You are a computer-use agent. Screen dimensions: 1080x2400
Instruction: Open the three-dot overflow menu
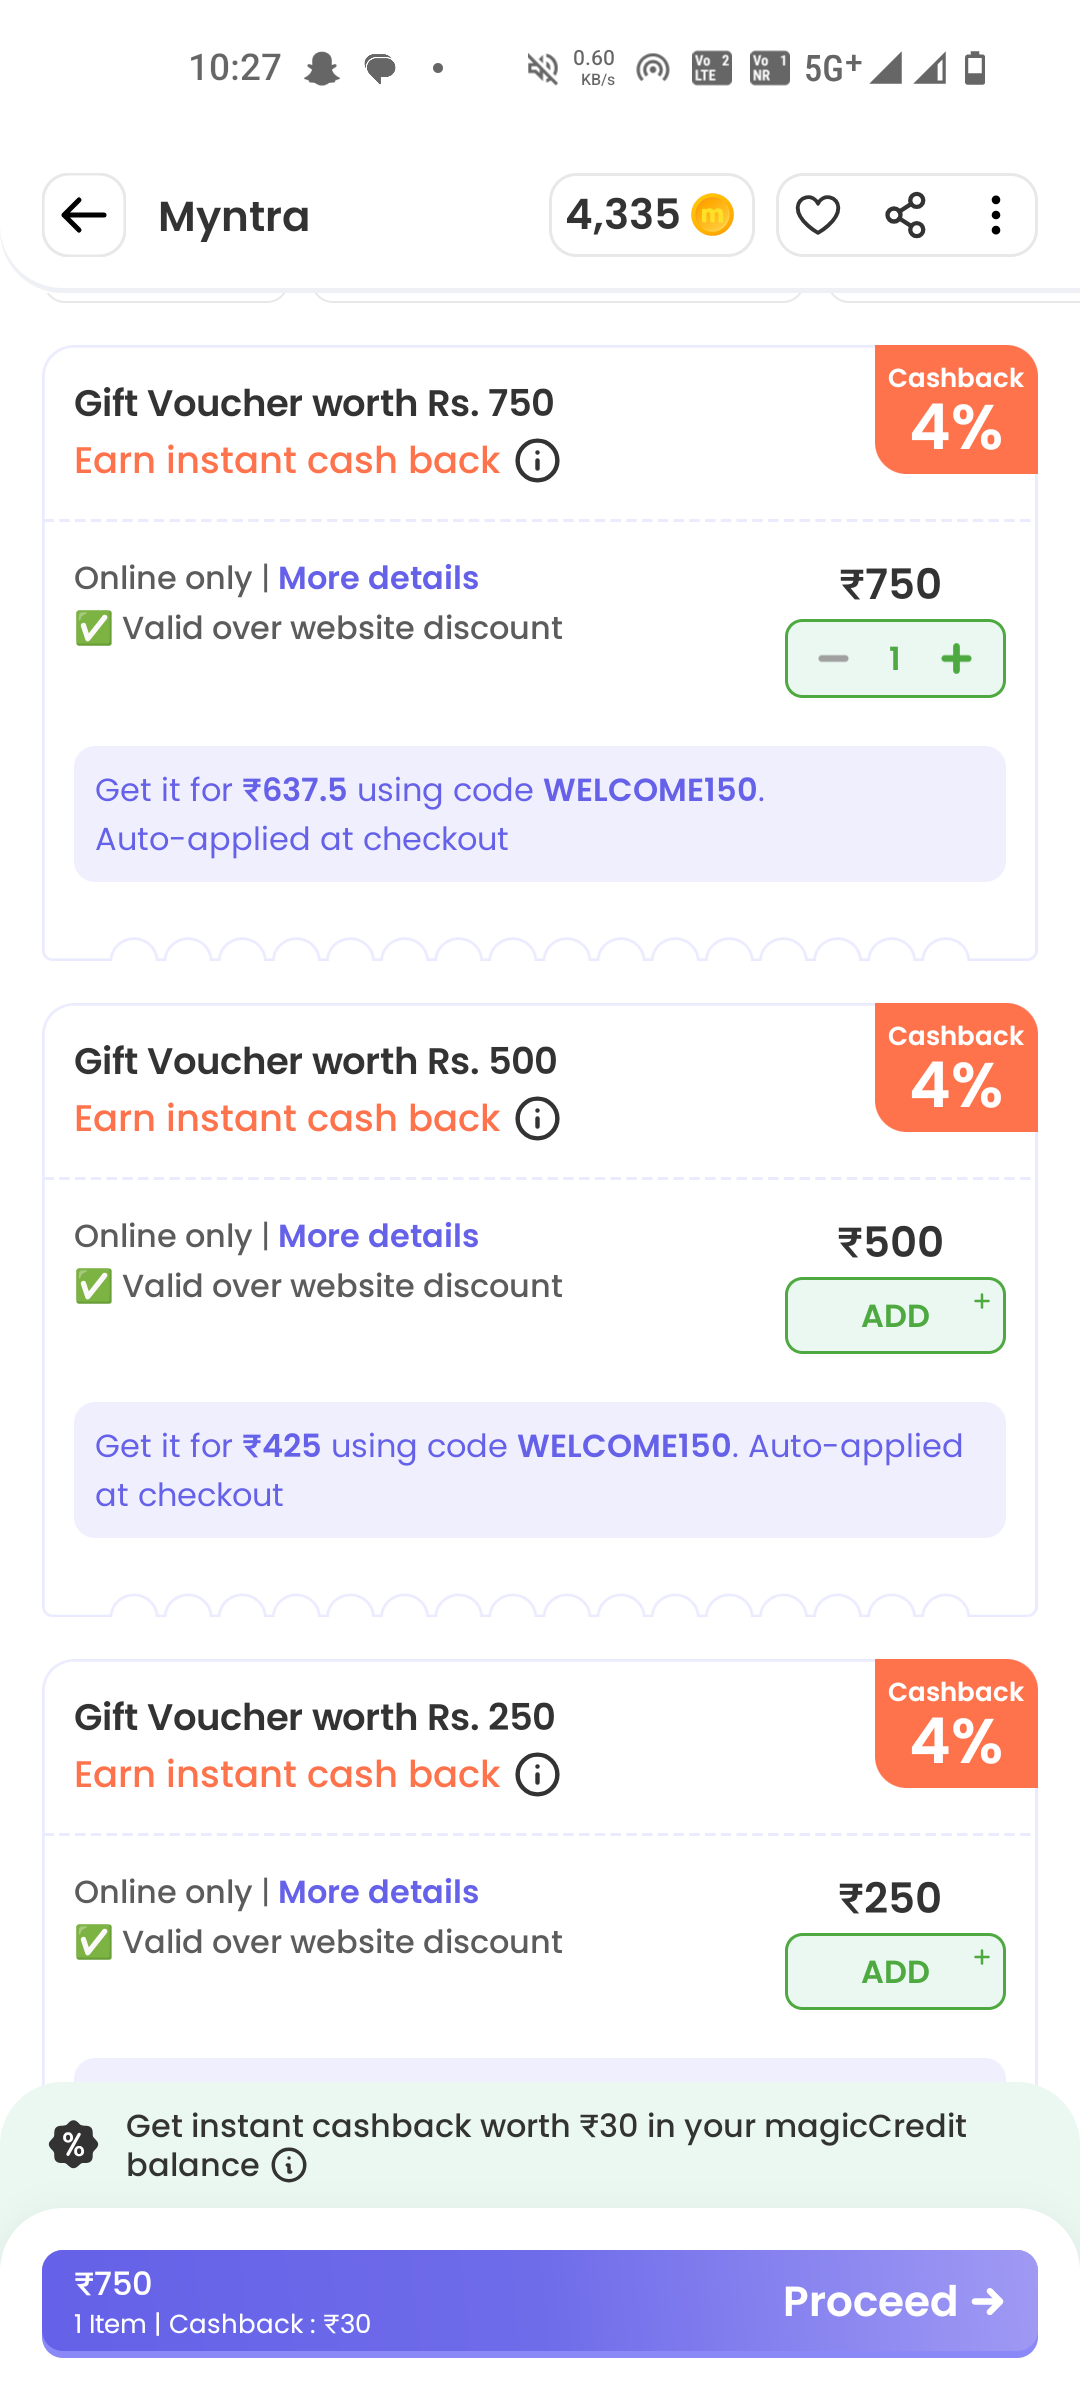point(995,215)
